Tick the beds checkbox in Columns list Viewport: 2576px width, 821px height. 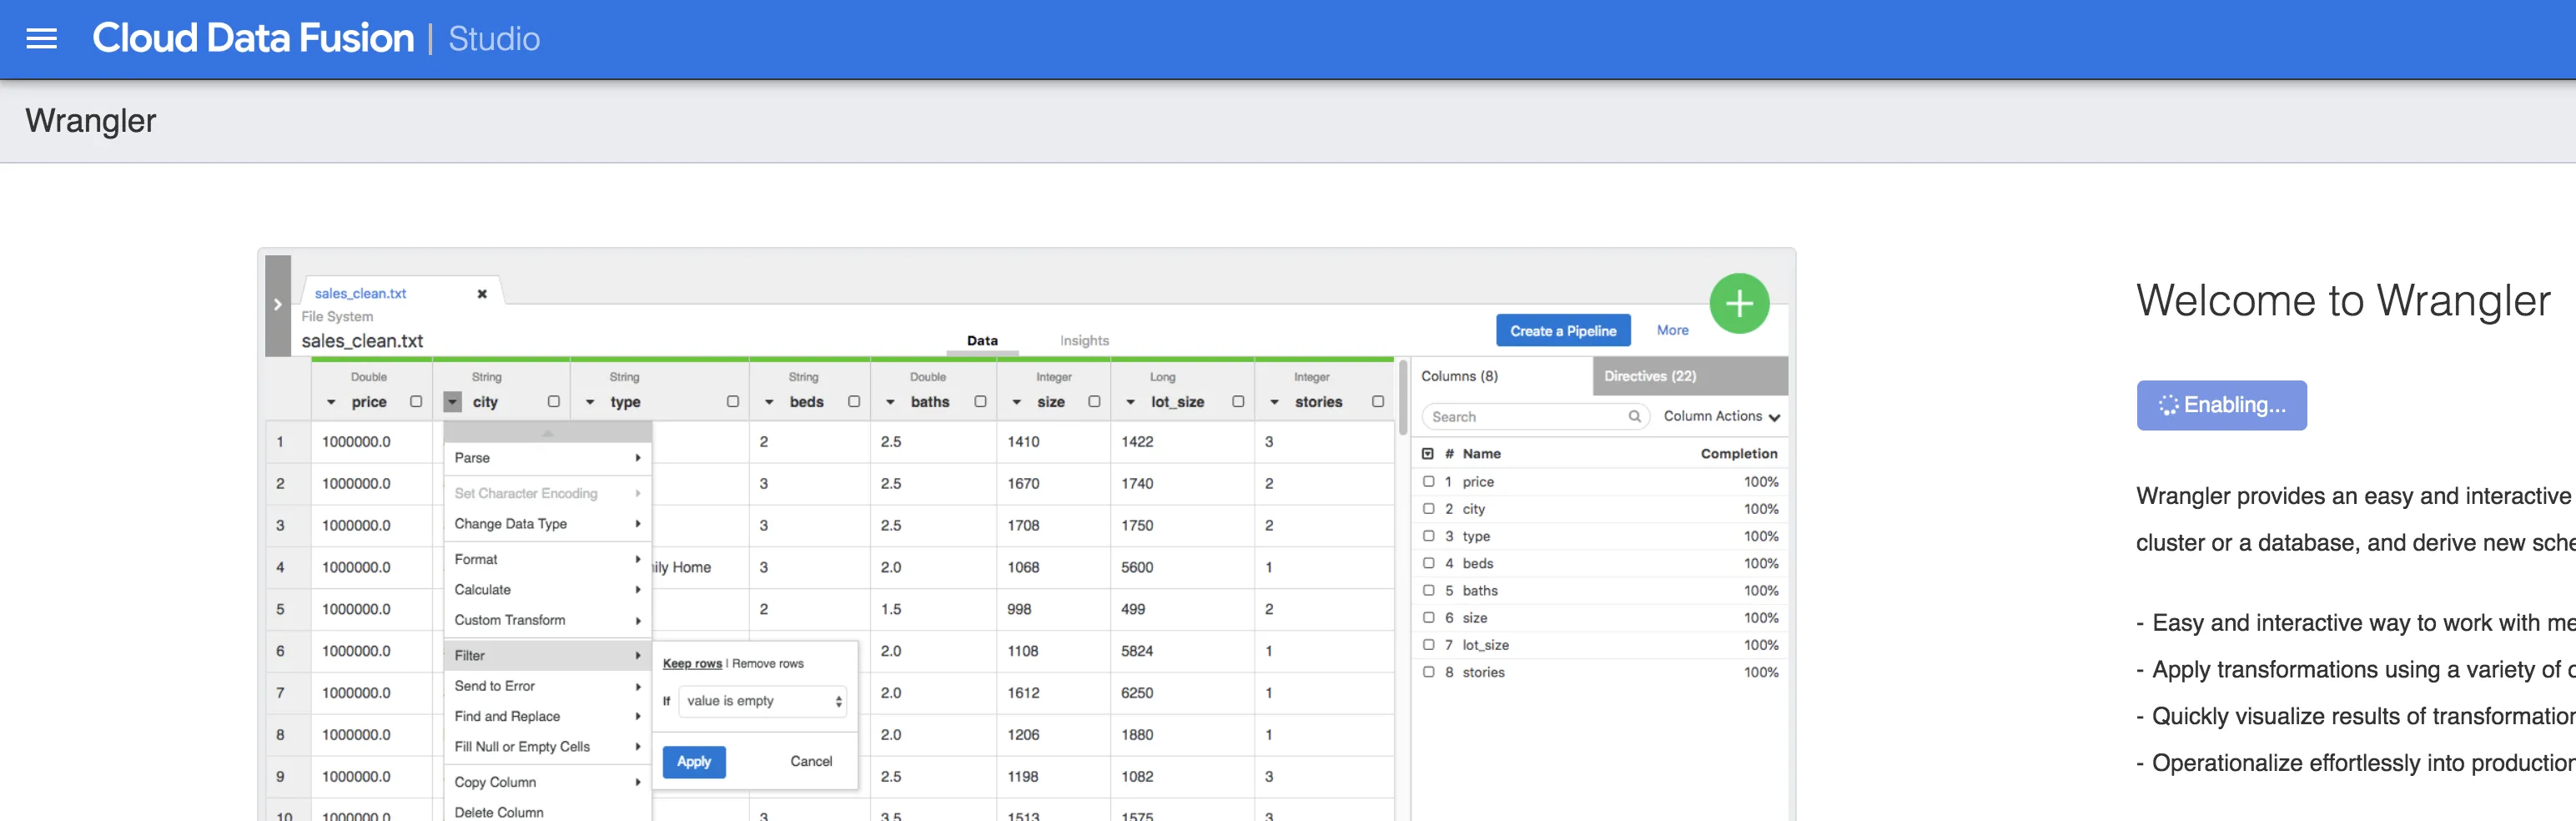1429,563
